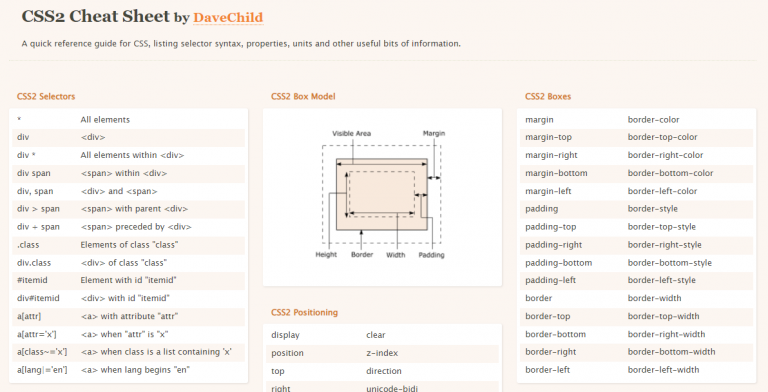Click the 'border-top-color' property cell
This screenshot has width=768, height=392.
pos(662,137)
